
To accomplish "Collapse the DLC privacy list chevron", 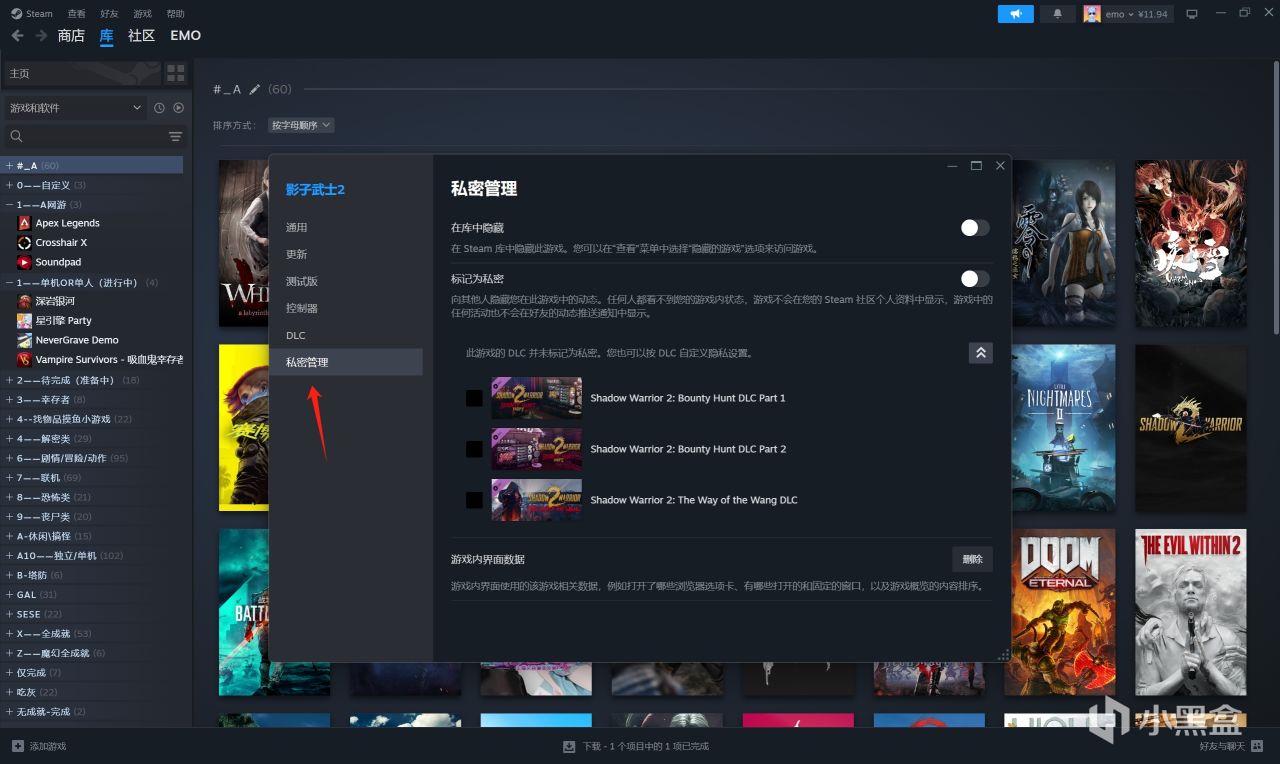I will pos(981,353).
